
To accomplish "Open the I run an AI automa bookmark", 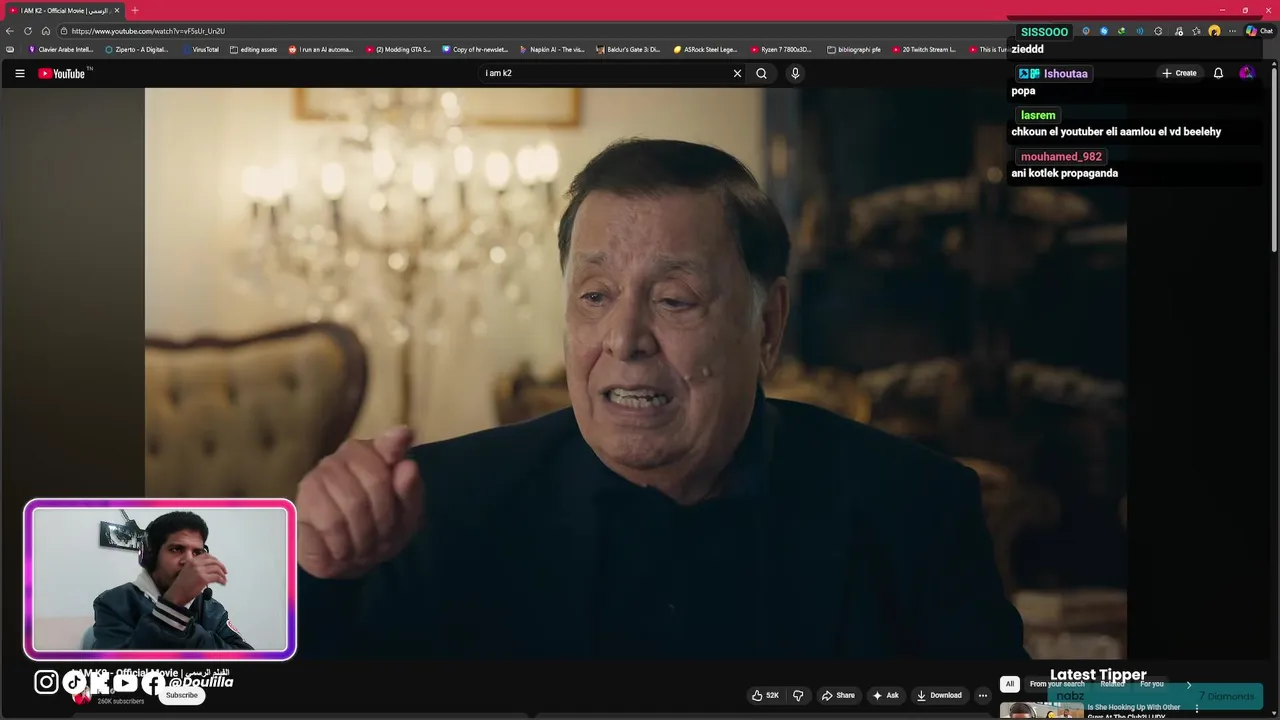I will point(321,49).
